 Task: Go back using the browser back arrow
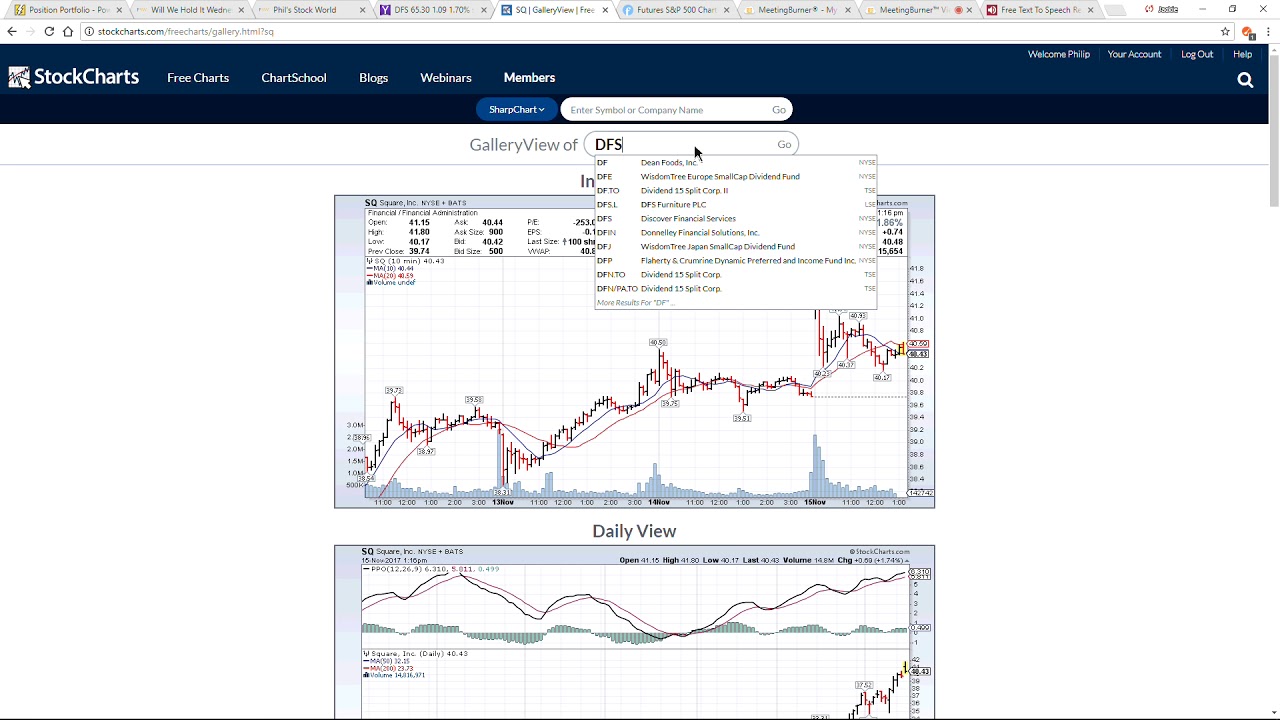tap(12, 31)
